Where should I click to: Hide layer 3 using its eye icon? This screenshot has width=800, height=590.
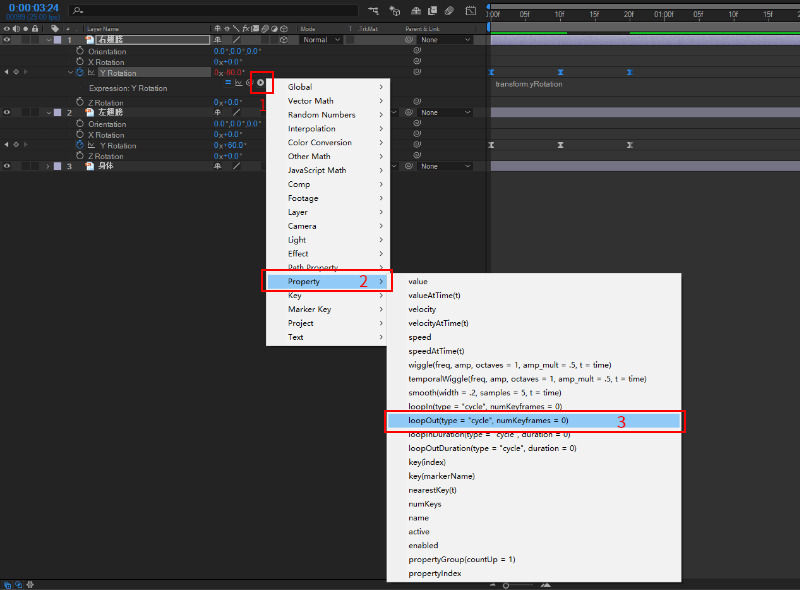tap(7, 166)
